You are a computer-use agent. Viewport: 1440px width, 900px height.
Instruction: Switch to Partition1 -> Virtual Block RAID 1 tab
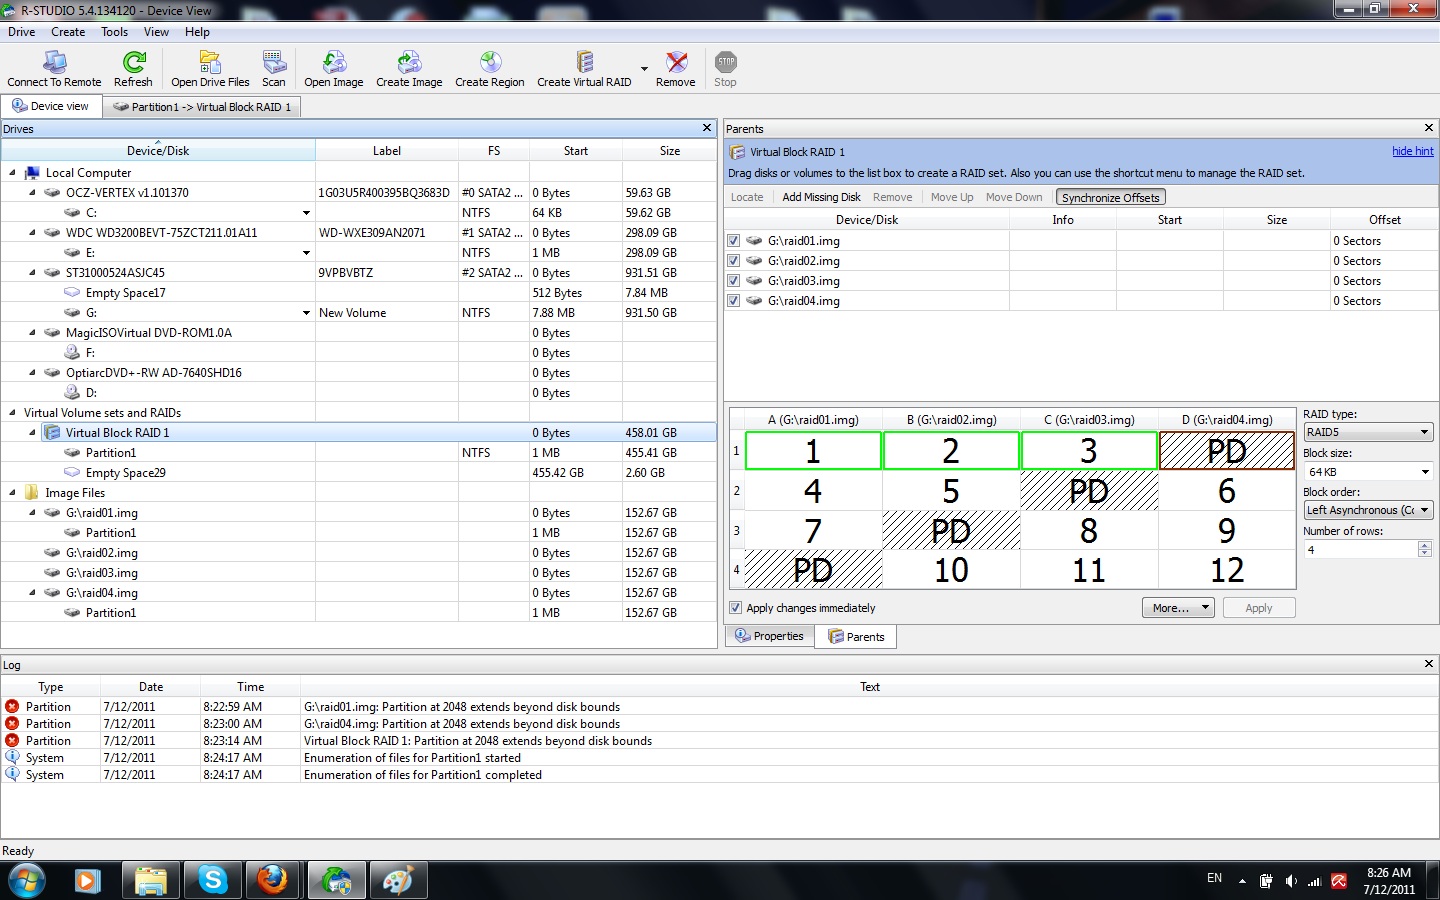pyautogui.click(x=202, y=107)
